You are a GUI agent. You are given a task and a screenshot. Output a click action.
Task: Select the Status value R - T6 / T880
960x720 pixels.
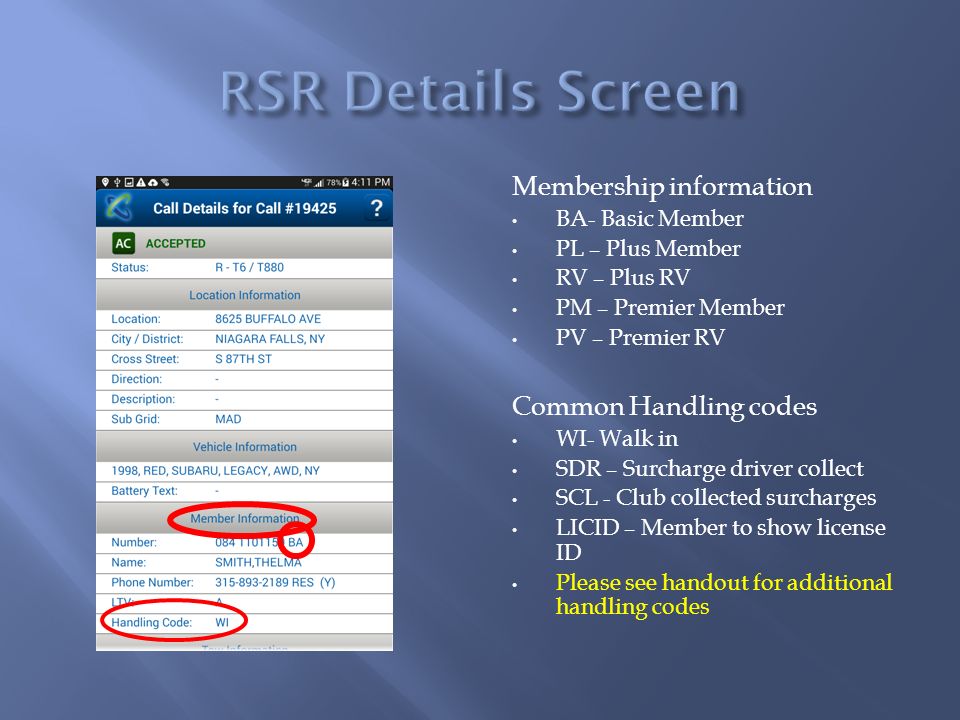[249, 268]
